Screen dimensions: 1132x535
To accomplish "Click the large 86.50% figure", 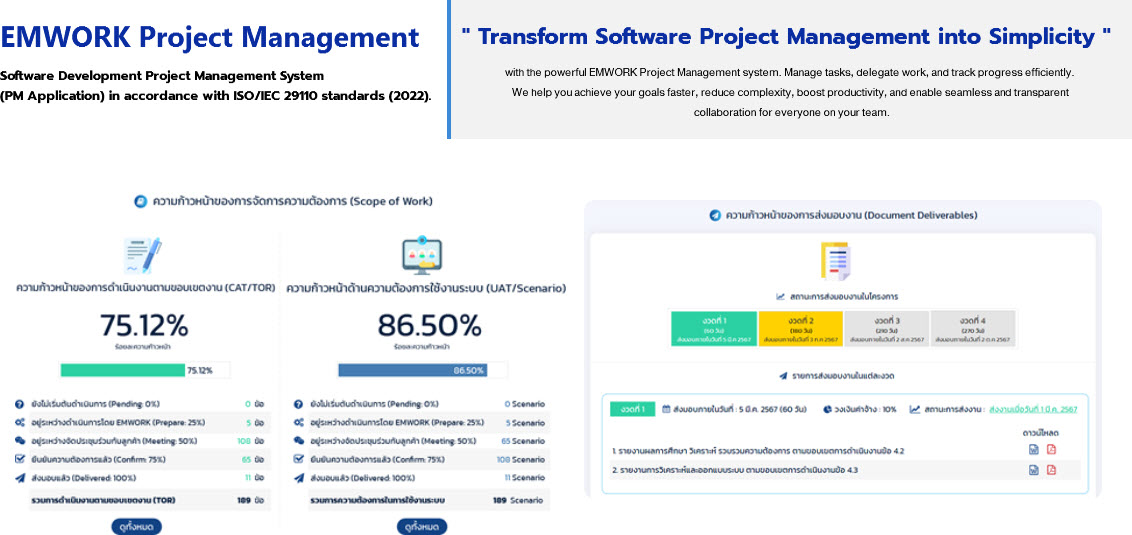I will point(429,326).
